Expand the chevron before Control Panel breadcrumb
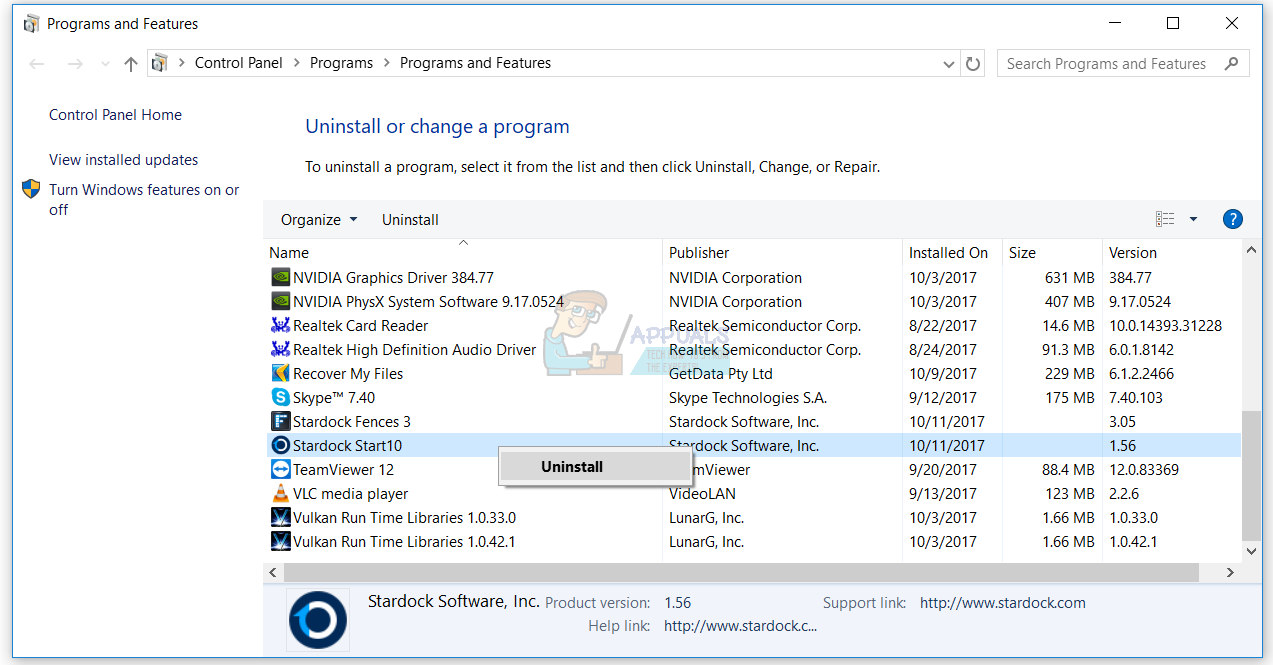Image resolution: width=1273 pixels, height=665 pixels. click(x=182, y=63)
